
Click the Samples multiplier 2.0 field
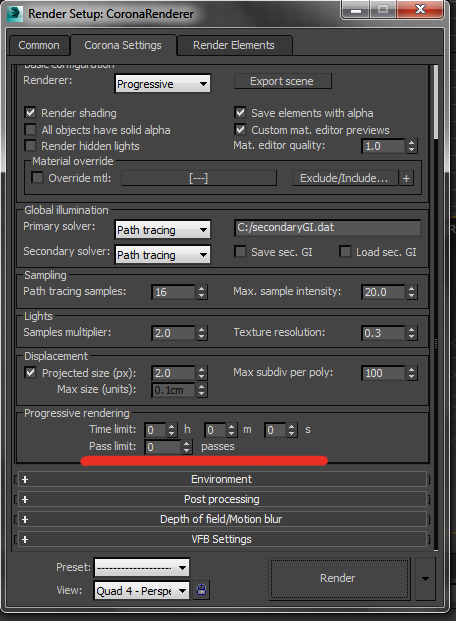[x=174, y=333]
